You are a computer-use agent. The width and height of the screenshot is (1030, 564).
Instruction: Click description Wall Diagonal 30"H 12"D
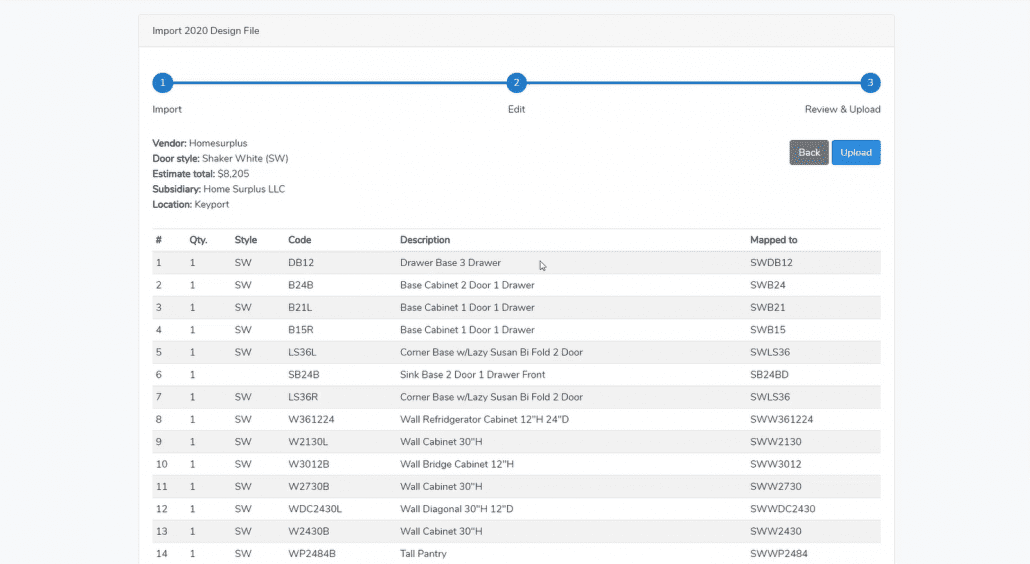457,509
